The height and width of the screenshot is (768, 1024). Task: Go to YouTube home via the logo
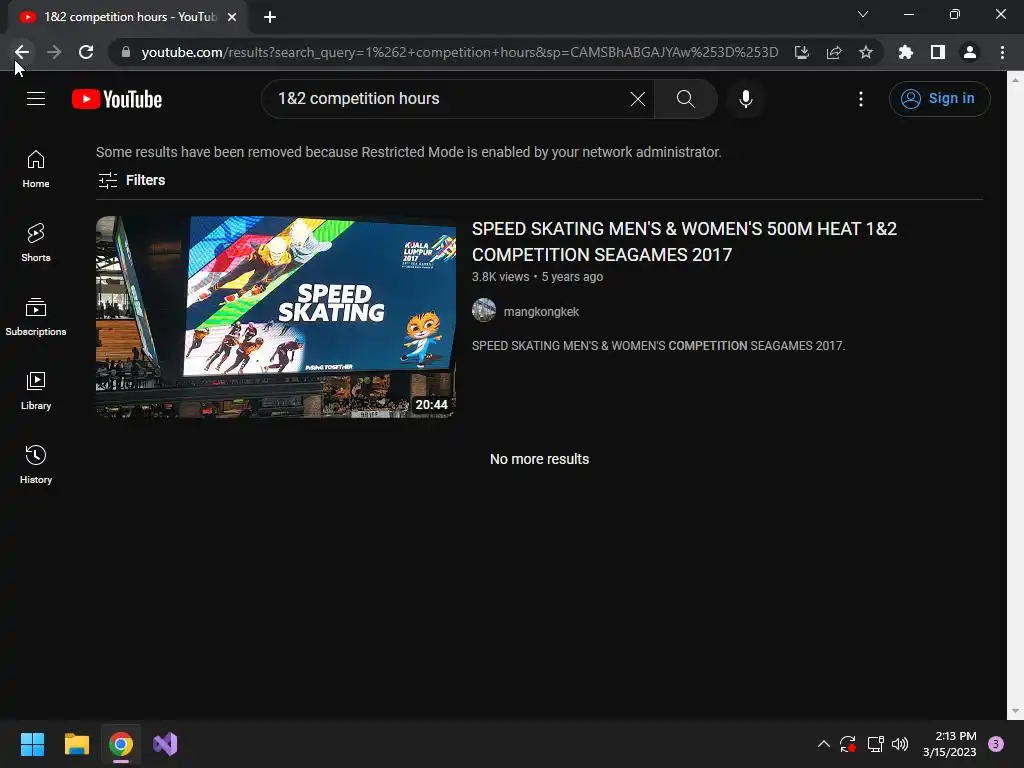click(x=117, y=99)
